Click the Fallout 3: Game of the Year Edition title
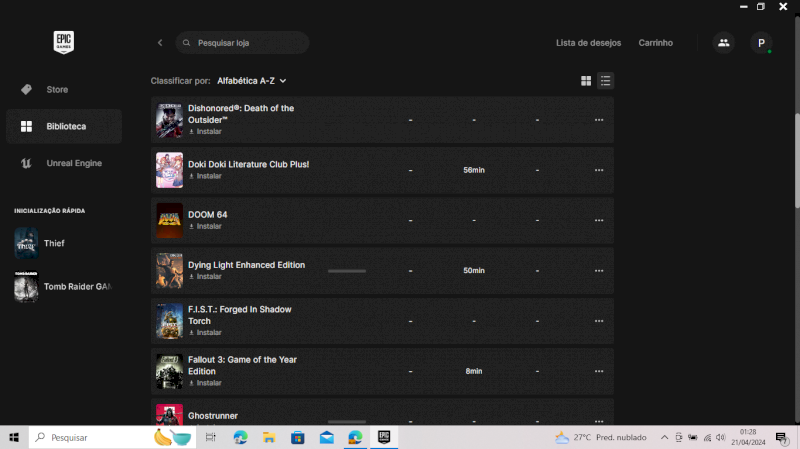Image resolution: width=800 pixels, height=449 pixels. pos(242,365)
